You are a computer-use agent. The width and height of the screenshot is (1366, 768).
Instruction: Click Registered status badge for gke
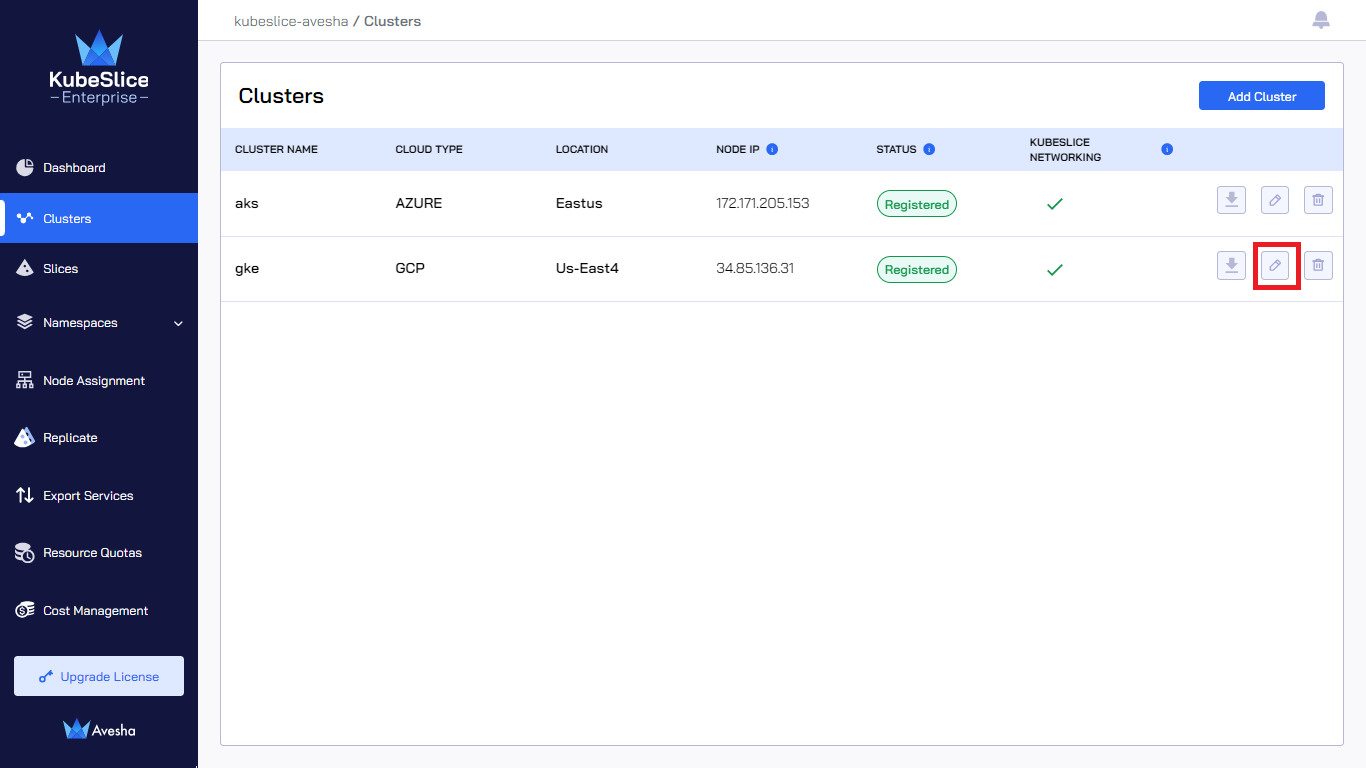pyautogui.click(x=917, y=269)
